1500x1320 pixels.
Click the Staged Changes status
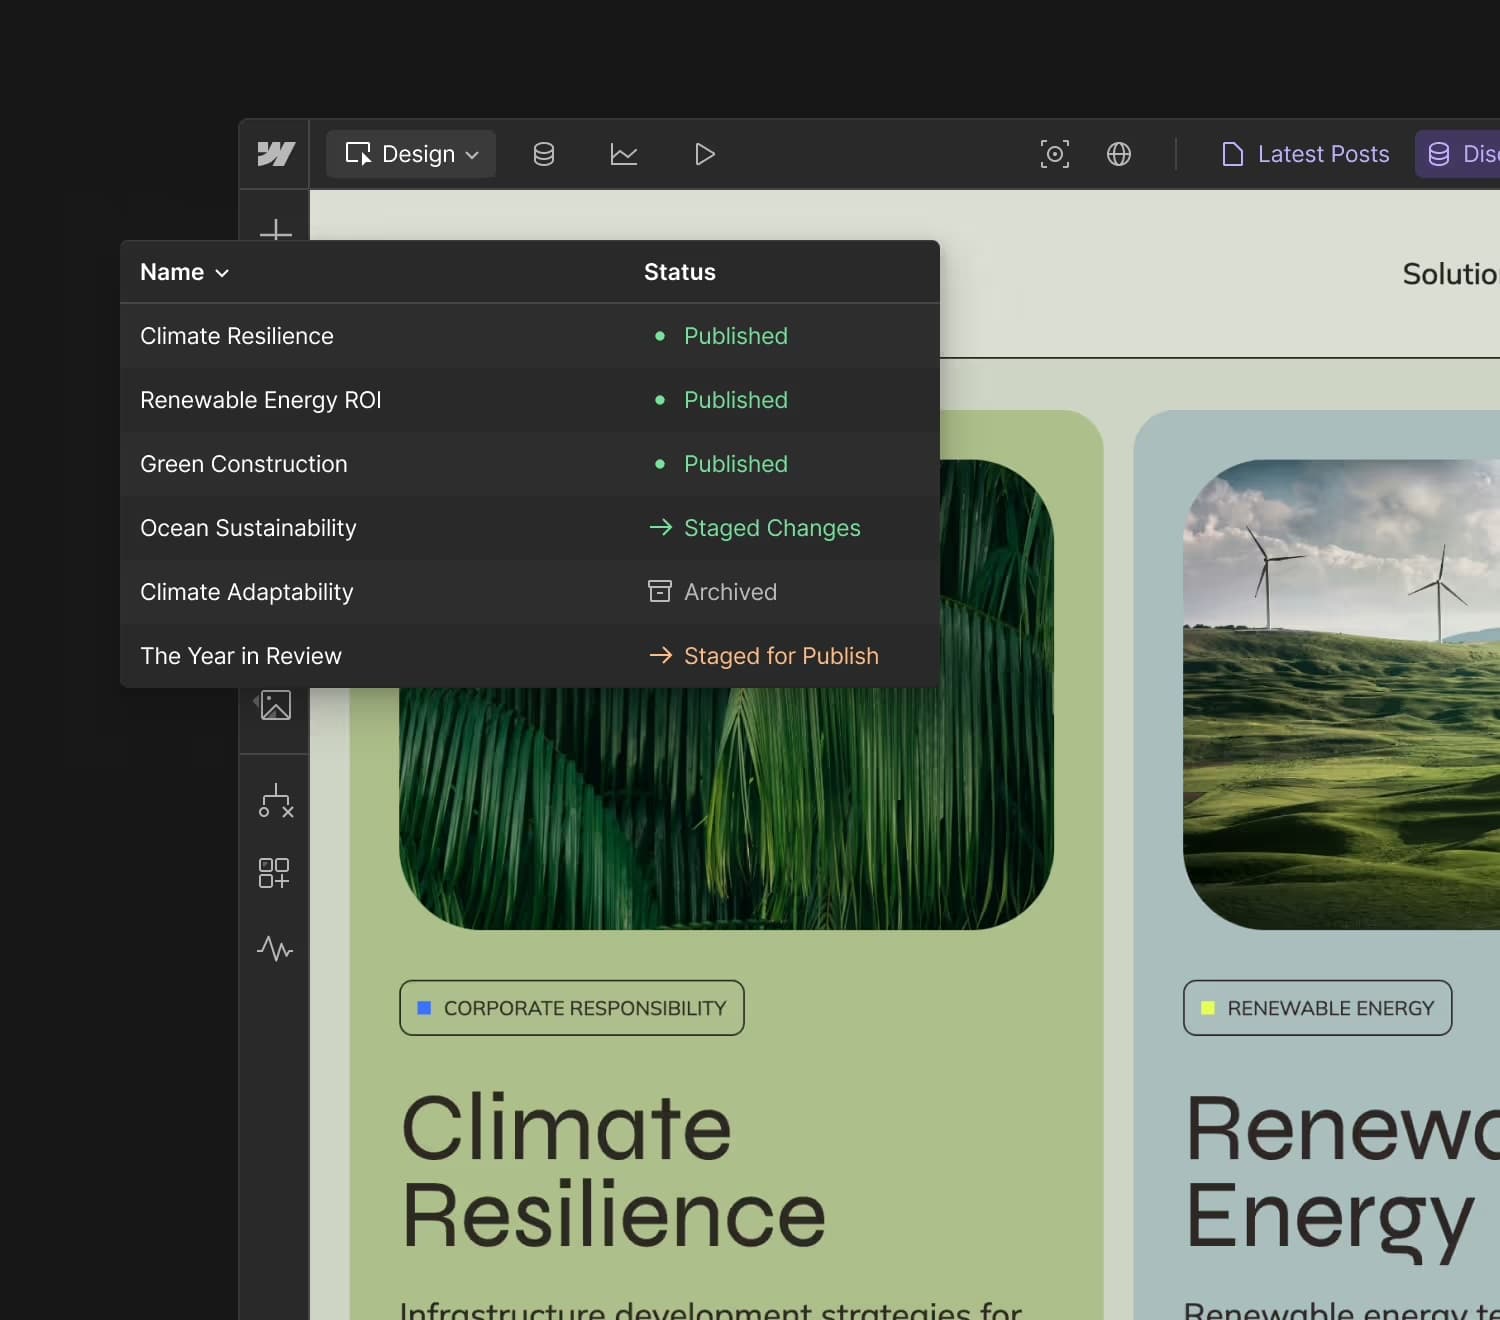click(x=772, y=528)
